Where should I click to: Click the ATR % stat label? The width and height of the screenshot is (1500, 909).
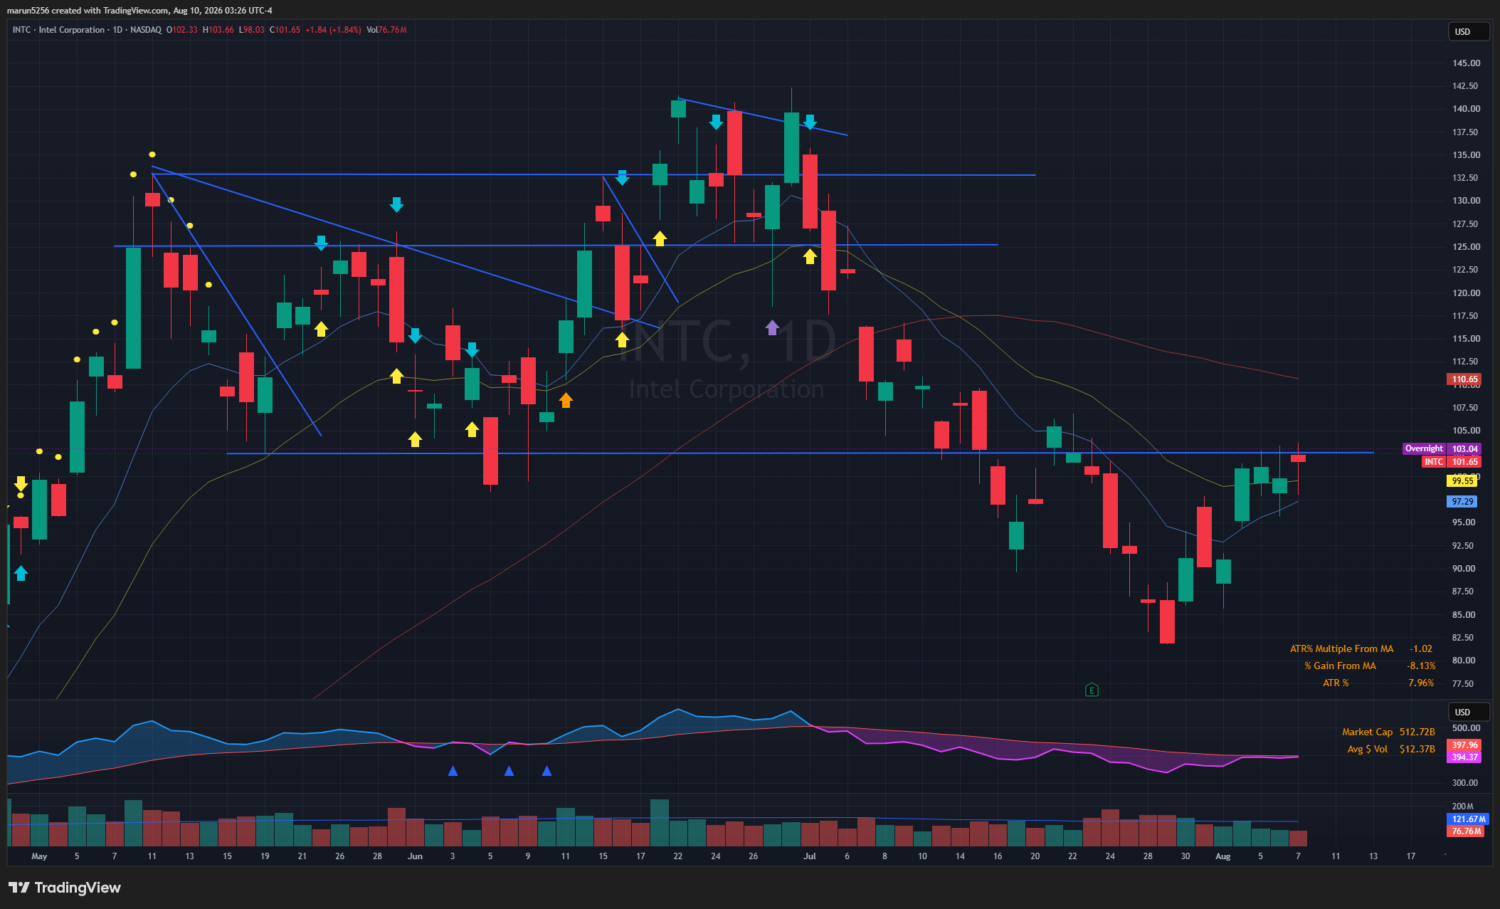pos(1336,683)
